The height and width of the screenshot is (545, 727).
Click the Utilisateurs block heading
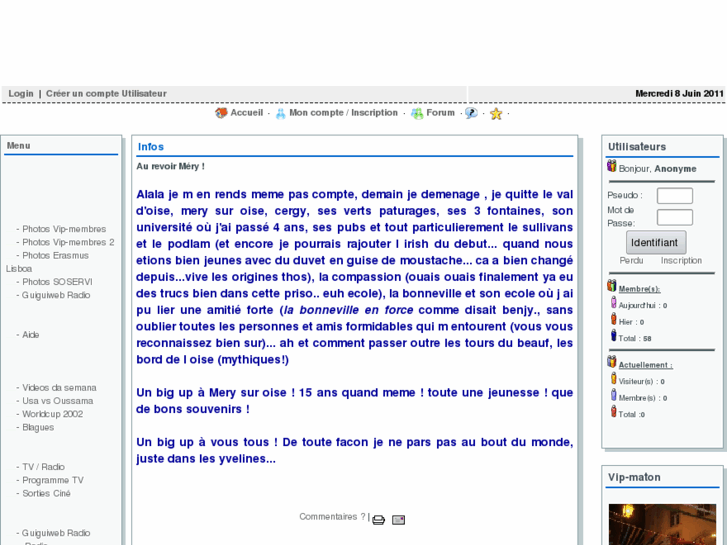637,147
